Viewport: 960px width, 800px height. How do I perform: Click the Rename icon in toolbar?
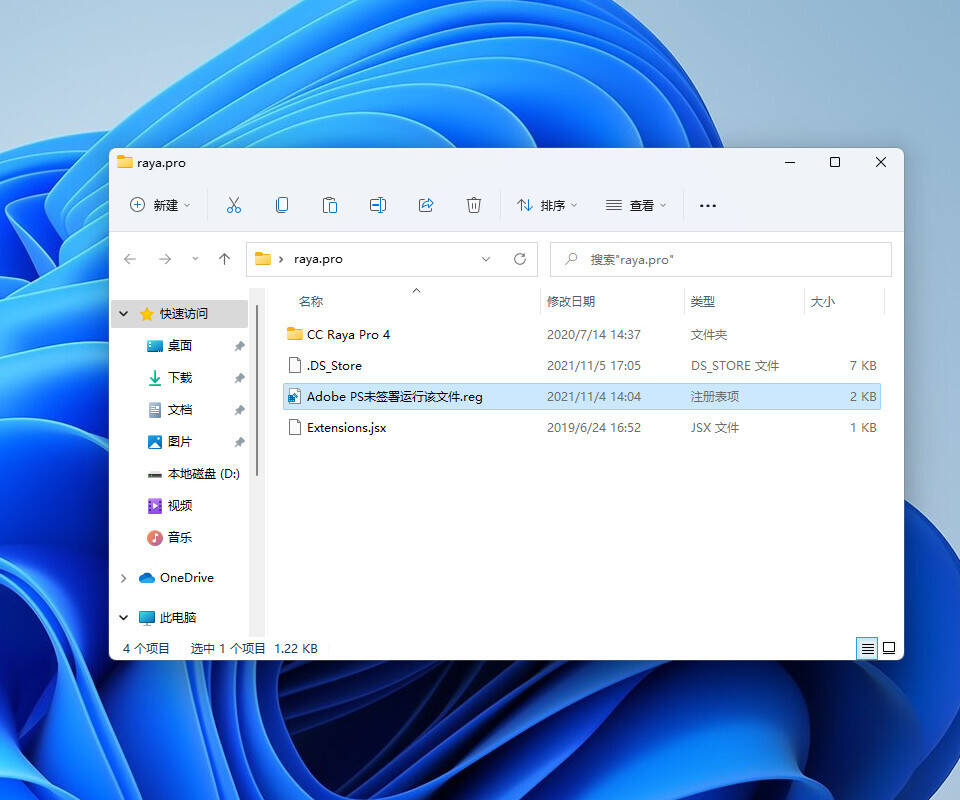click(x=378, y=205)
